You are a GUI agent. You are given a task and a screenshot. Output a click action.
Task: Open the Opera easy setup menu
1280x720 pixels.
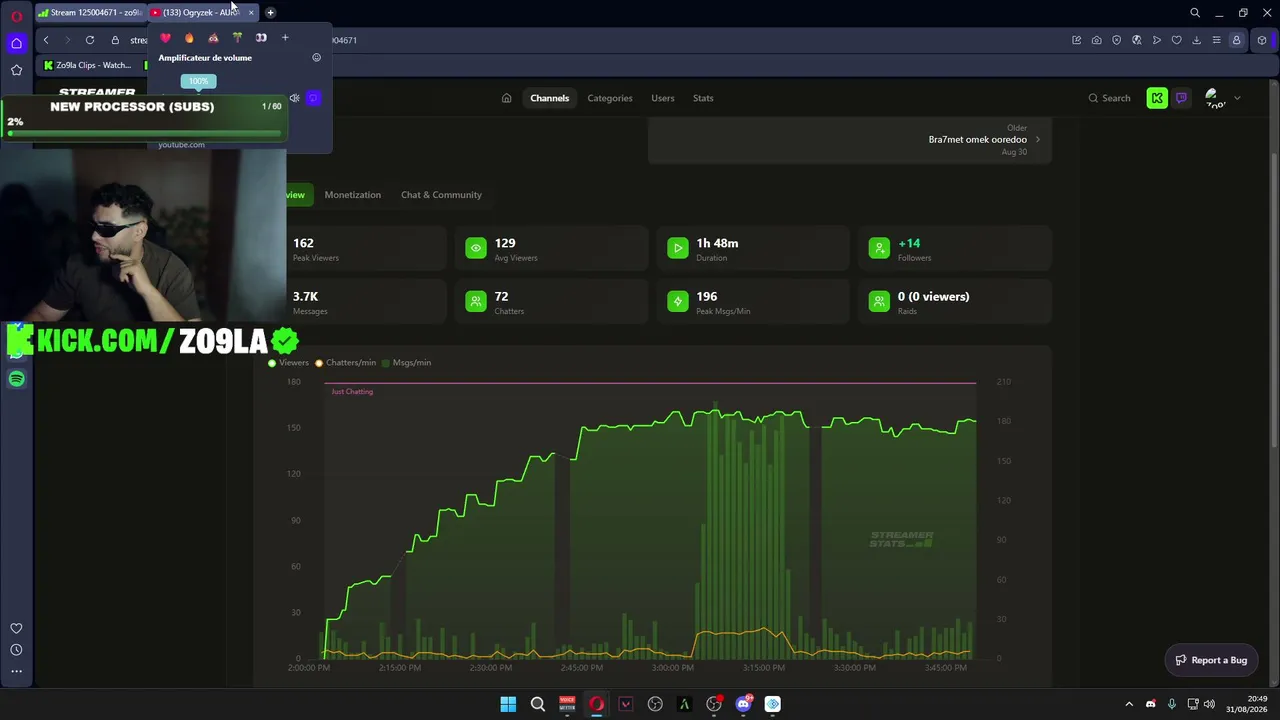pos(1216,40)
